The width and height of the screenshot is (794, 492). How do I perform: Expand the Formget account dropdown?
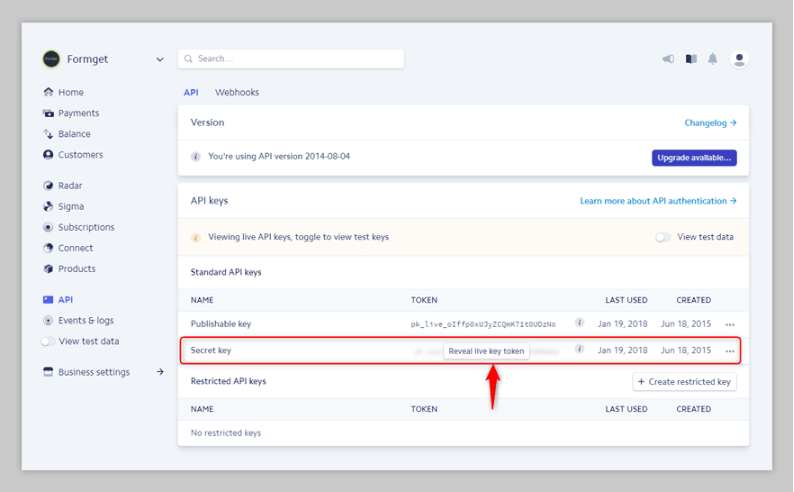tap(160, 59)
